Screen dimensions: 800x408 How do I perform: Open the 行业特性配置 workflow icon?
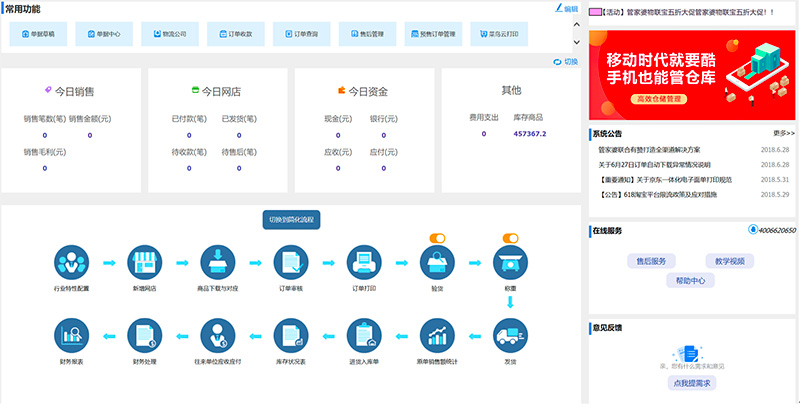pos(71,263)
